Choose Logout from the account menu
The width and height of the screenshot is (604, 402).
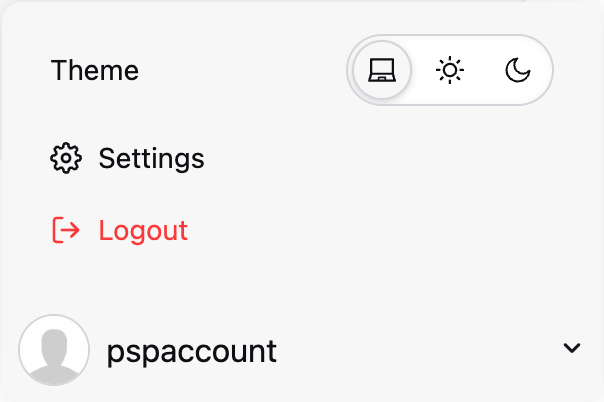point(120,230)
